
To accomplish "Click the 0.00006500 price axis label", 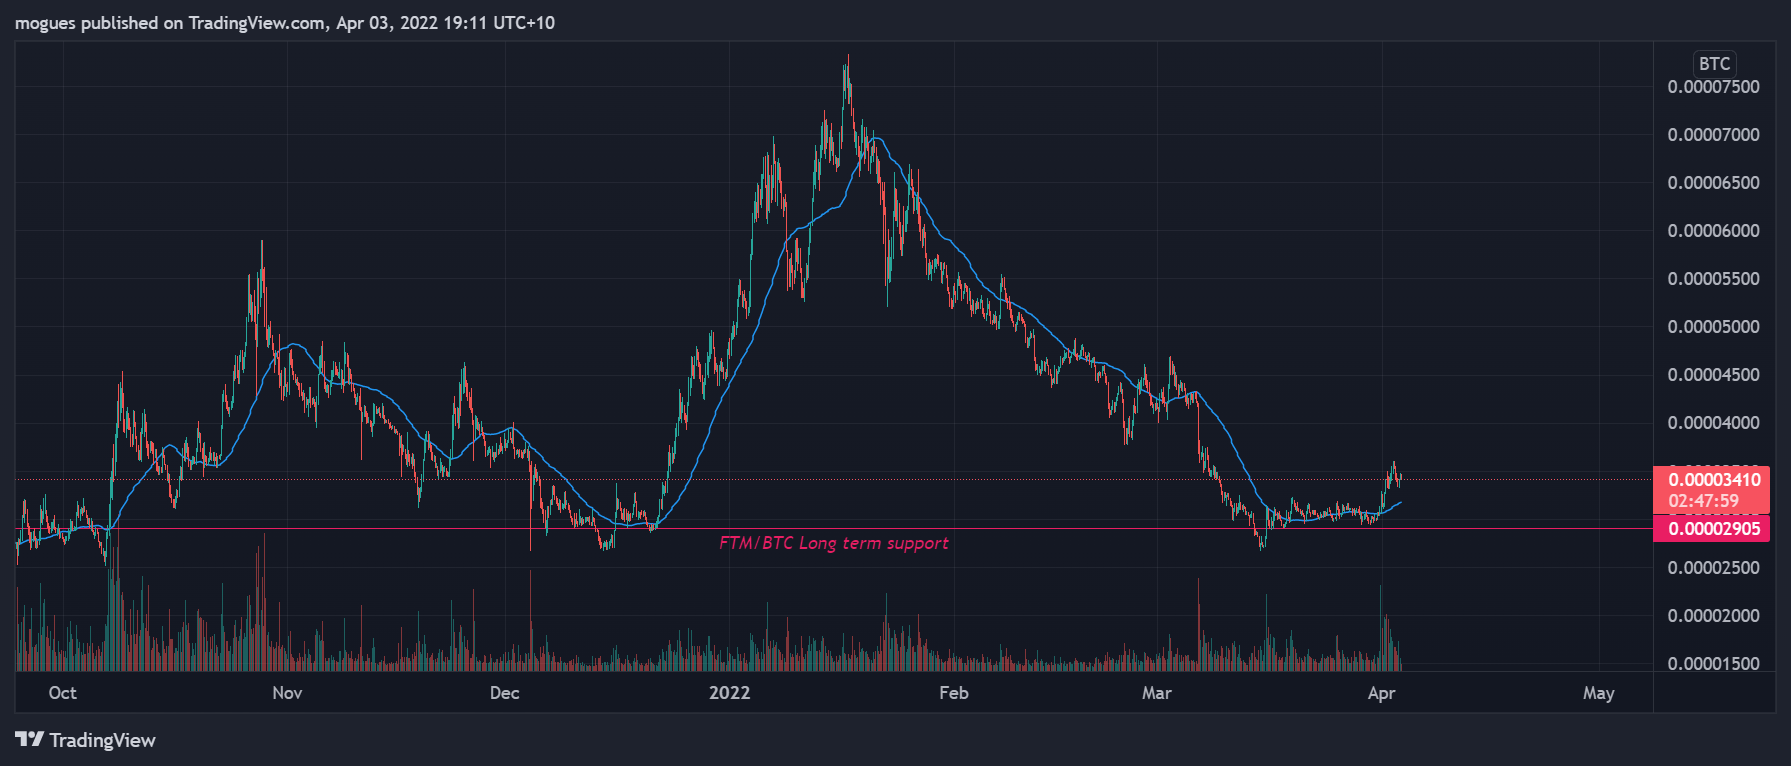I will pyautogui.click(x=1713, y=183).
